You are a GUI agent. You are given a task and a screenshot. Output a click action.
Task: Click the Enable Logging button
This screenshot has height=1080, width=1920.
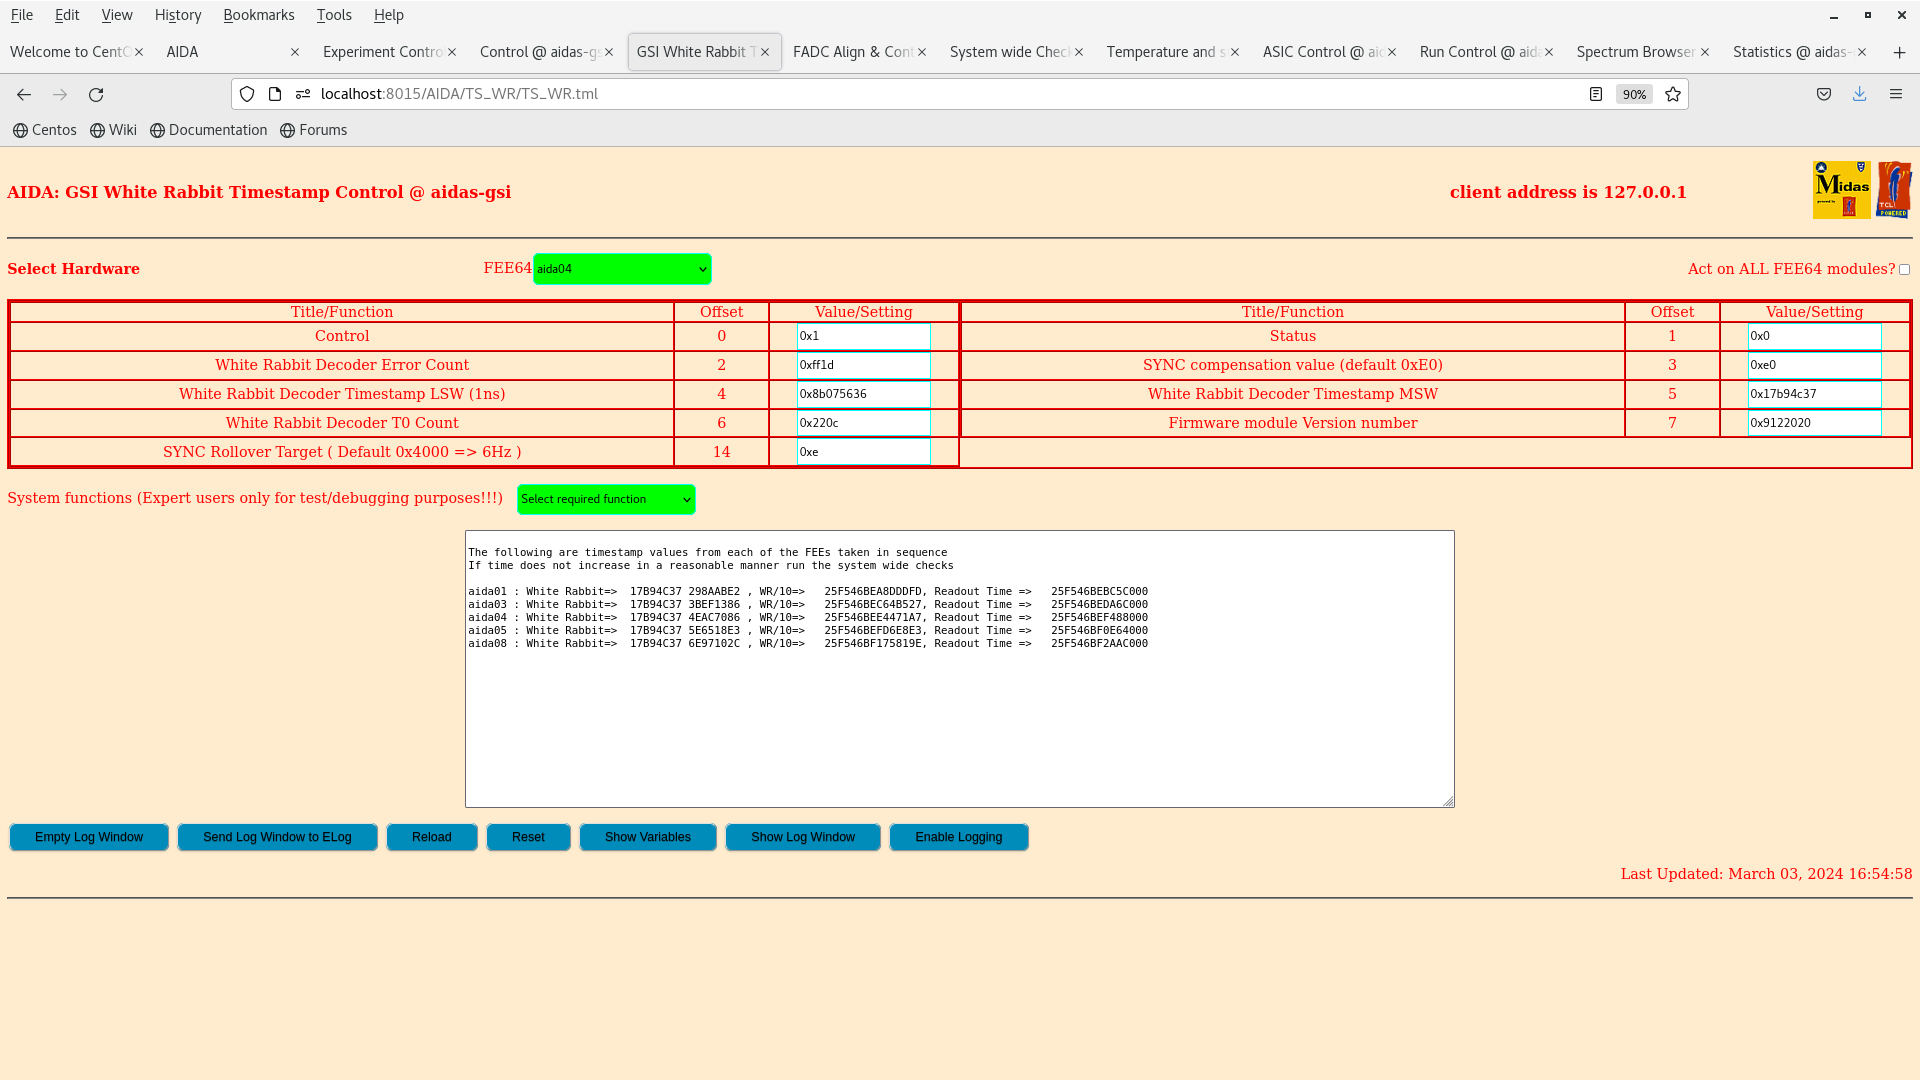coord(958,837)
